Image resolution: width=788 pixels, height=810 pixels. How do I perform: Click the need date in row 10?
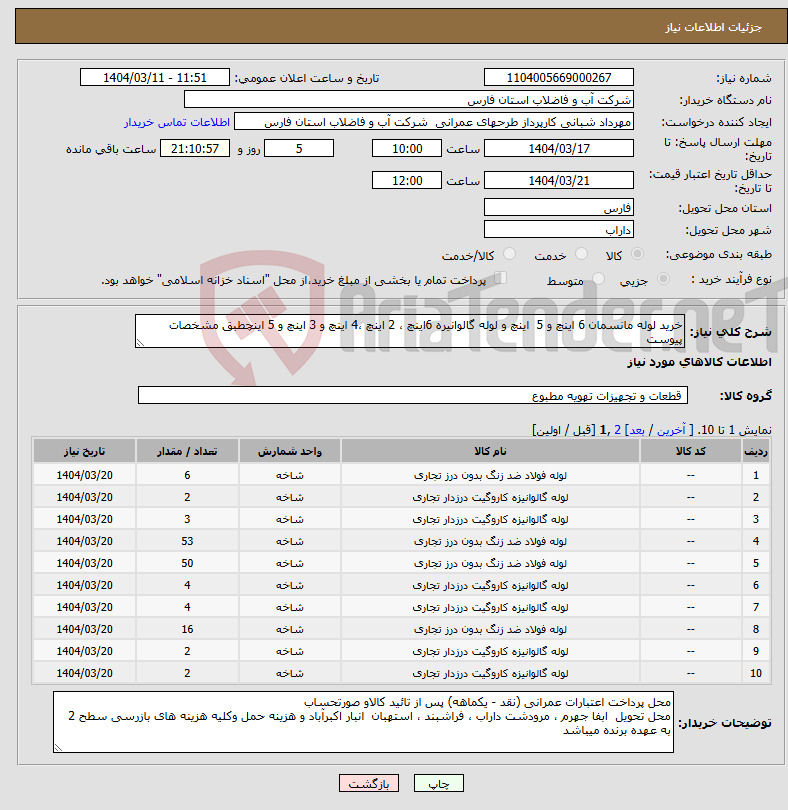tap(84, 673)
